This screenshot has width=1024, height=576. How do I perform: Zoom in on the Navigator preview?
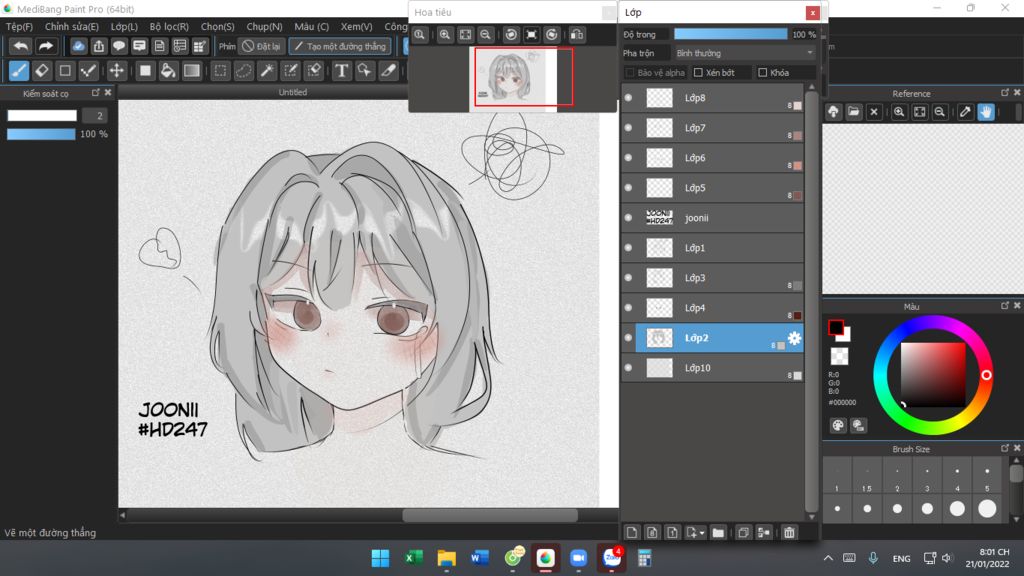point(445,35)
